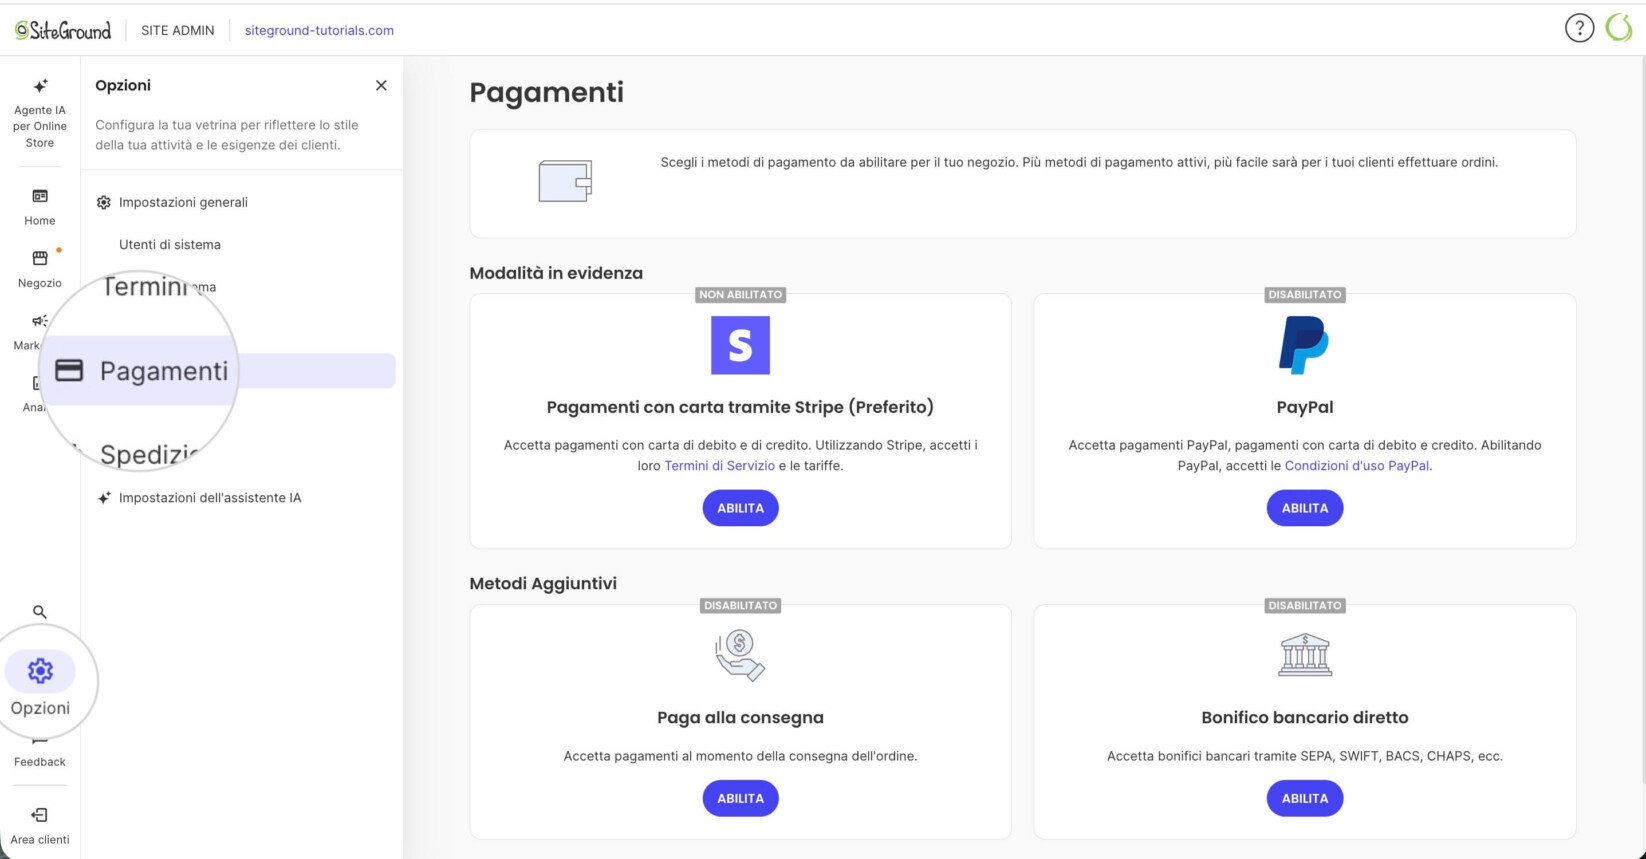Enable Bonifico bancario diretto
1646x859 pixels.
click(x=1305, y=798)
